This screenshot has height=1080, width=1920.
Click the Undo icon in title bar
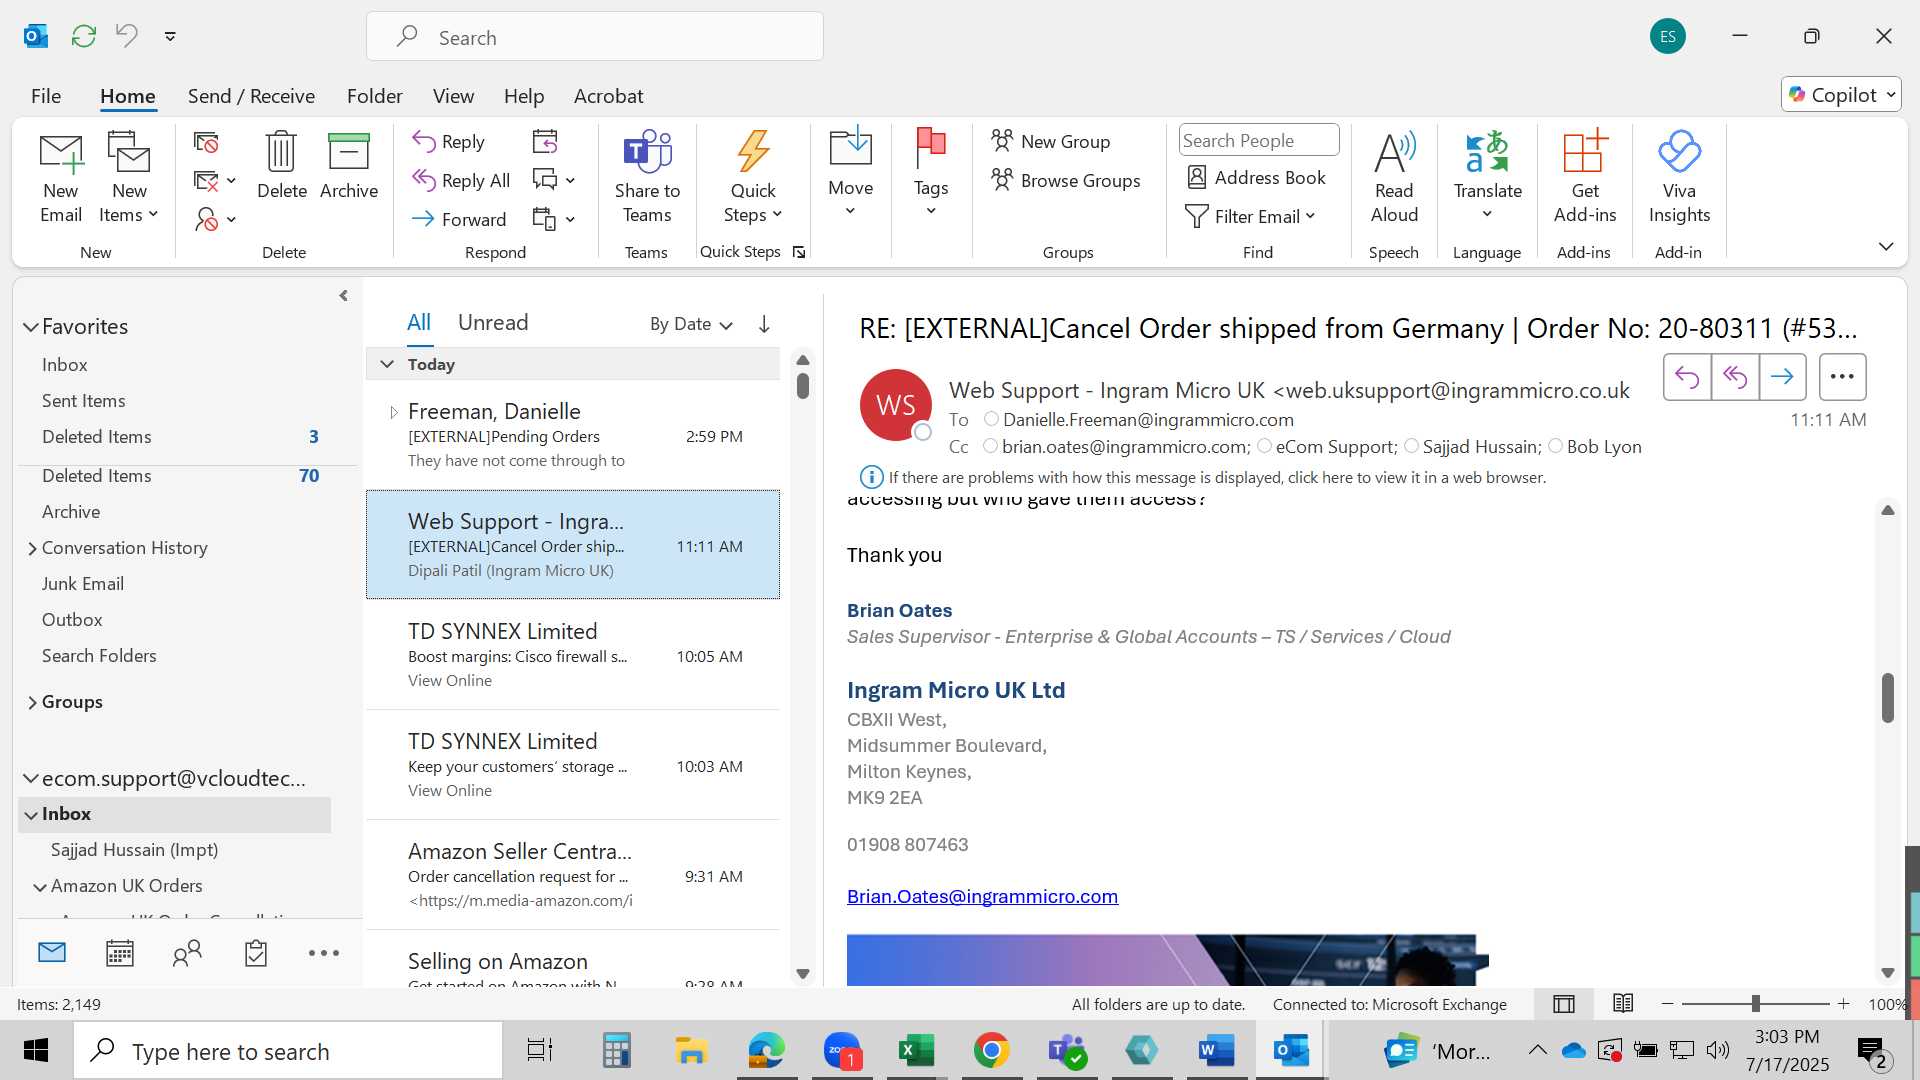[126, 36]
